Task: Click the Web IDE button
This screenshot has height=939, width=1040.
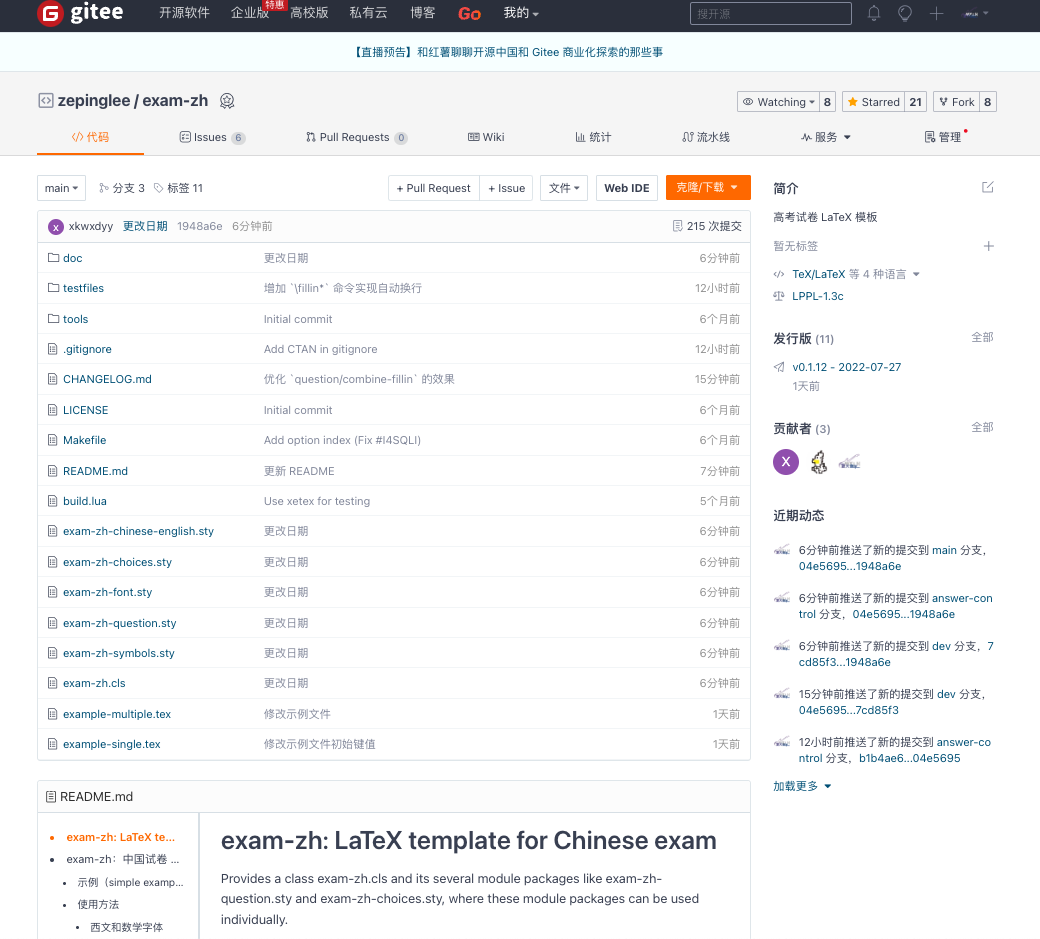Action: pos(627,188)
